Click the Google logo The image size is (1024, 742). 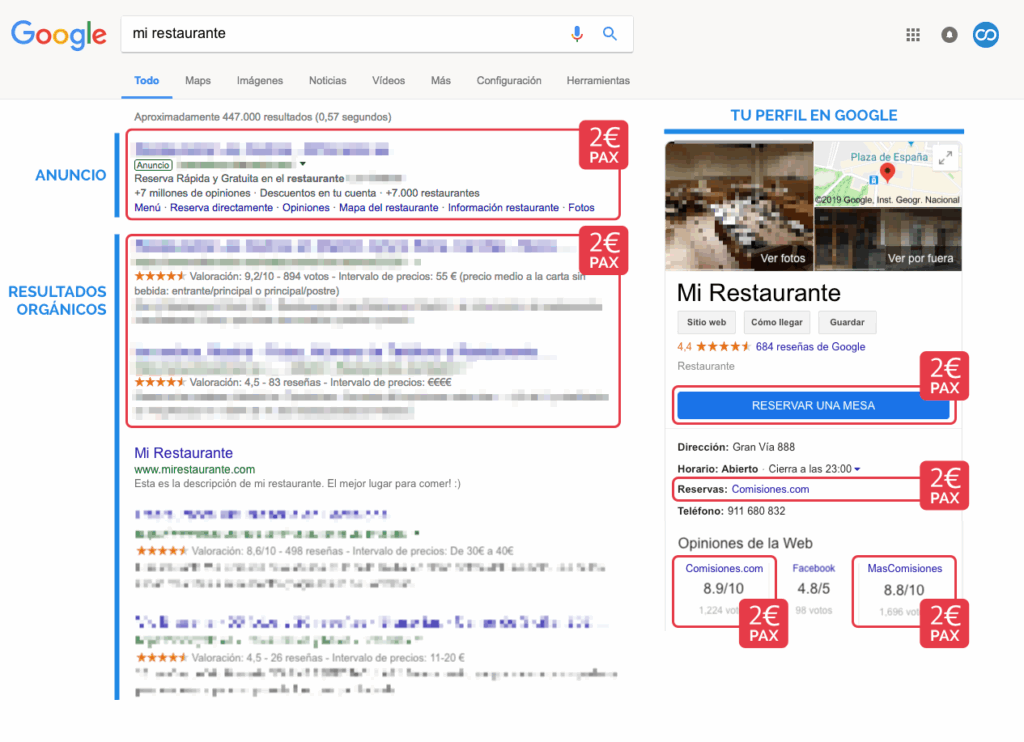(59, 34)
